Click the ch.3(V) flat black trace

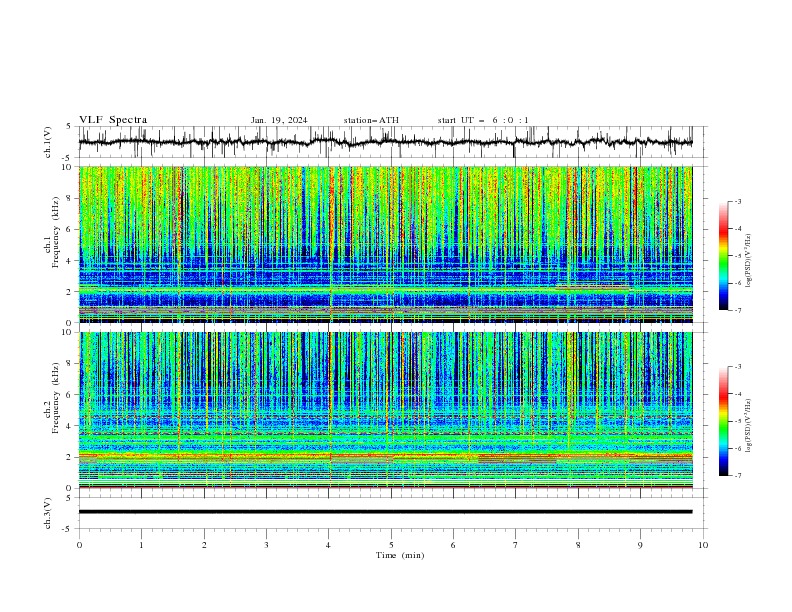pos(385,512)
